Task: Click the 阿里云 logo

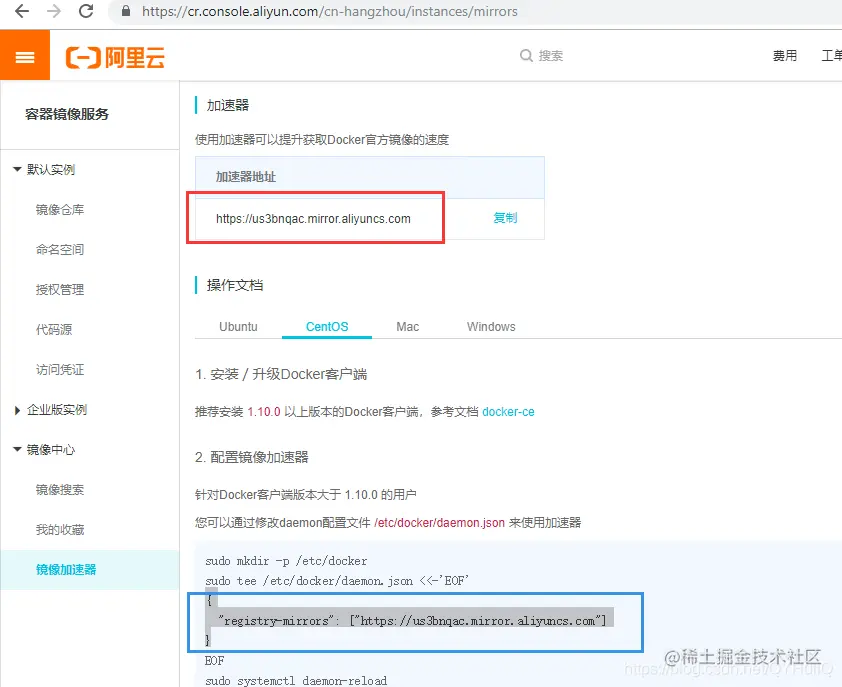Action: pos(115,57)
